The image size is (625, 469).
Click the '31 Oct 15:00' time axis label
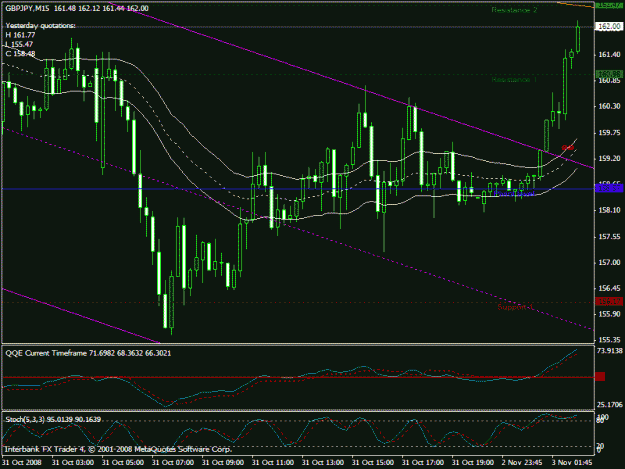coord(373,463)
